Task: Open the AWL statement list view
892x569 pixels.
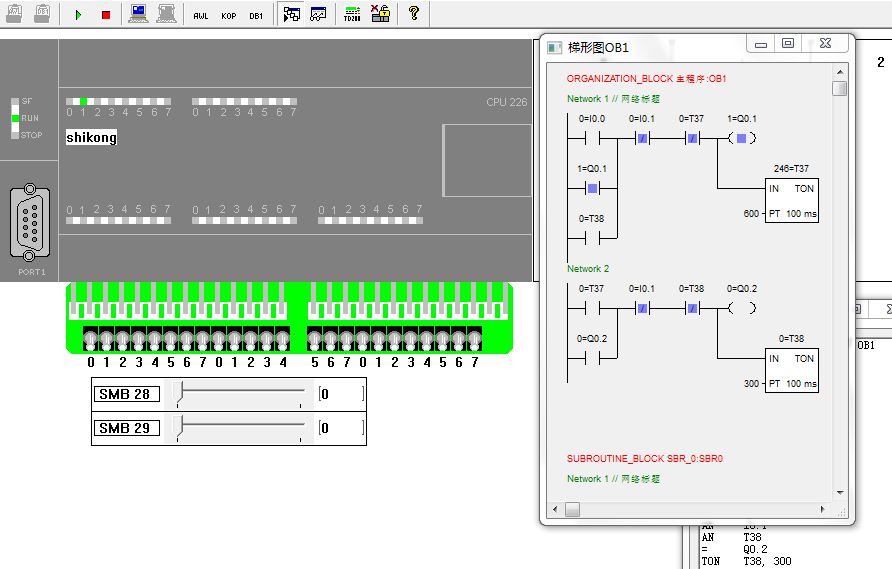Action: click(201, 15)
